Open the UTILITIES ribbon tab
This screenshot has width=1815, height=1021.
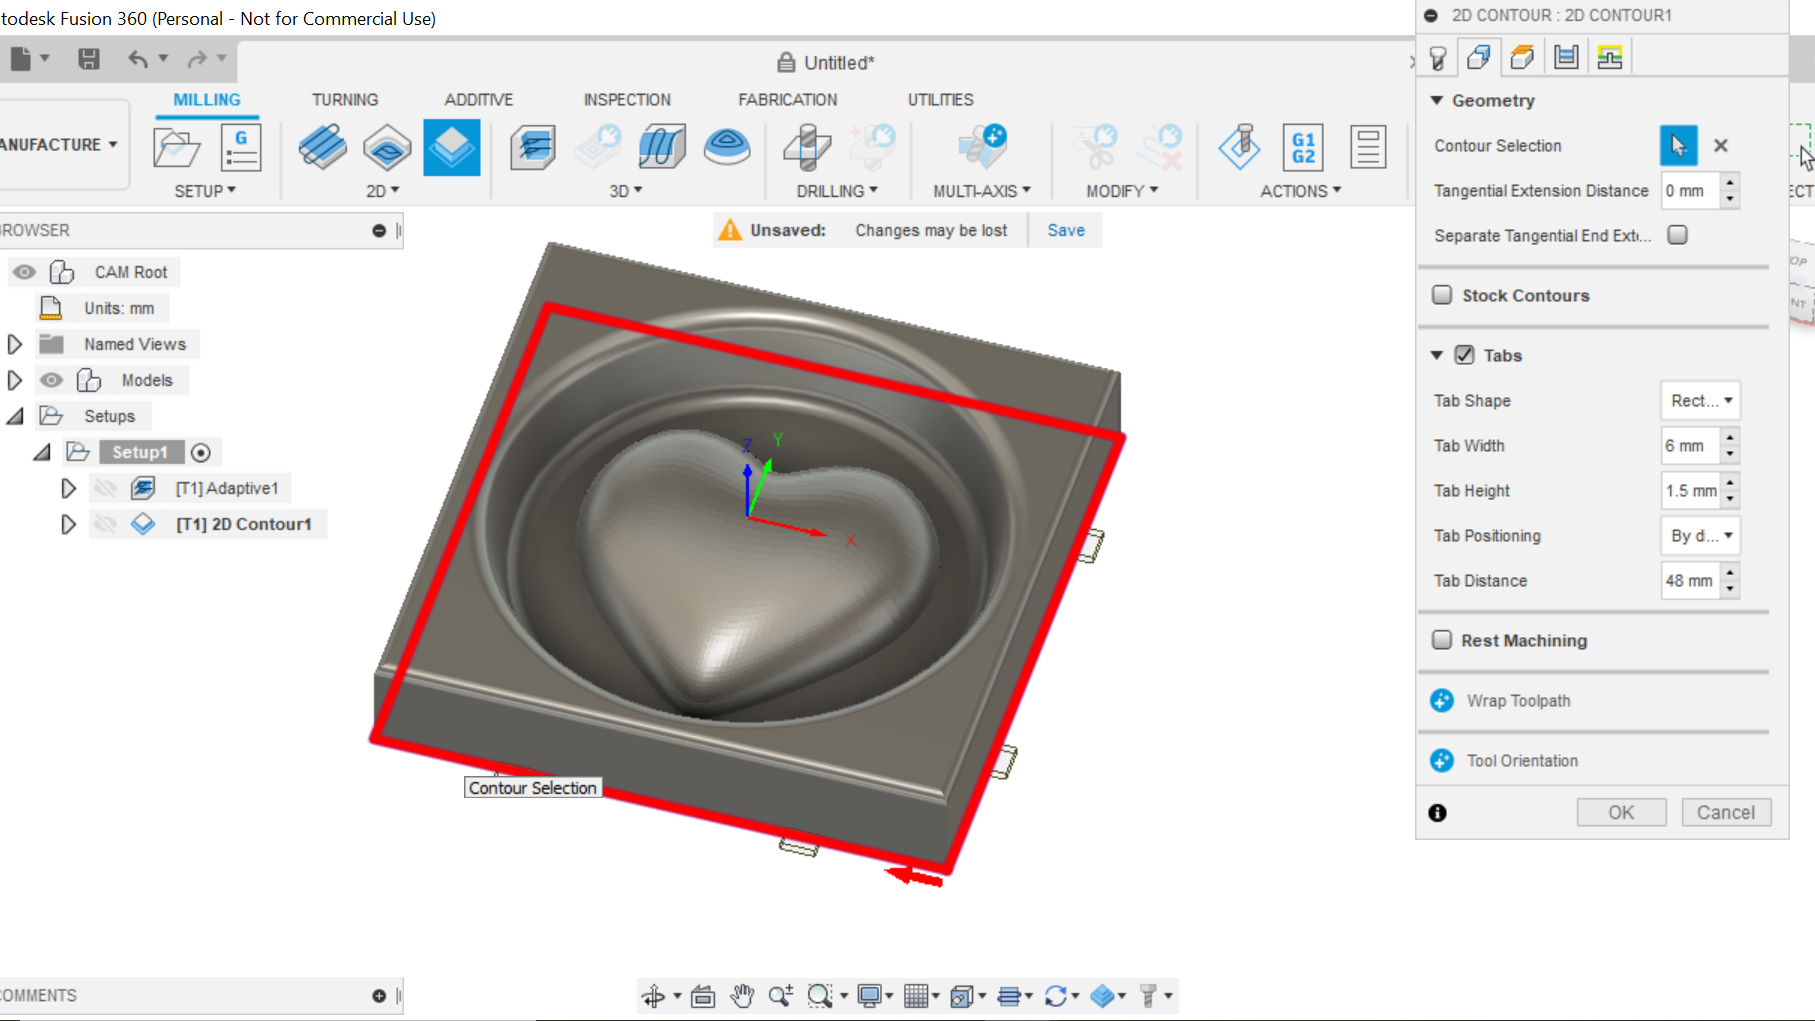pyautogui.click(x=941, y=99)
